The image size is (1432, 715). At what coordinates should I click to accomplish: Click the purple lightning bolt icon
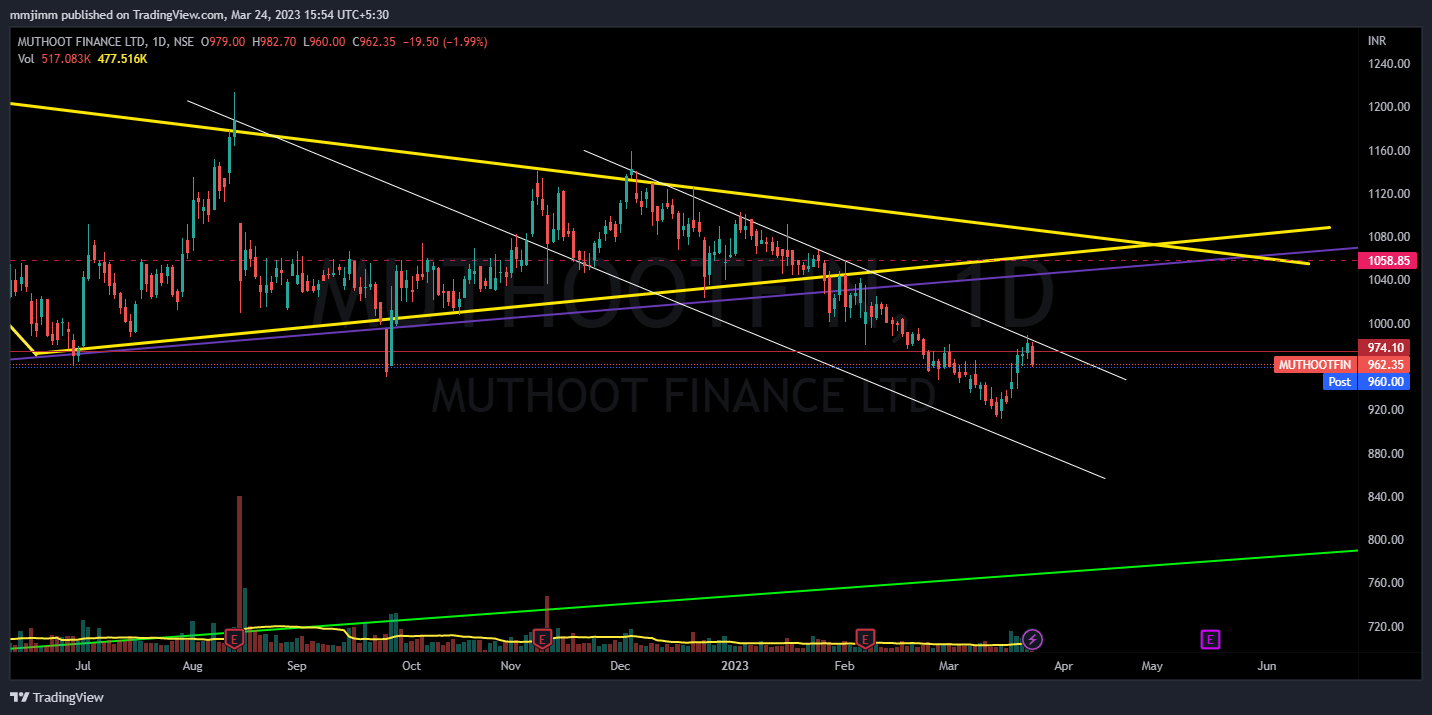point(1033,638)
